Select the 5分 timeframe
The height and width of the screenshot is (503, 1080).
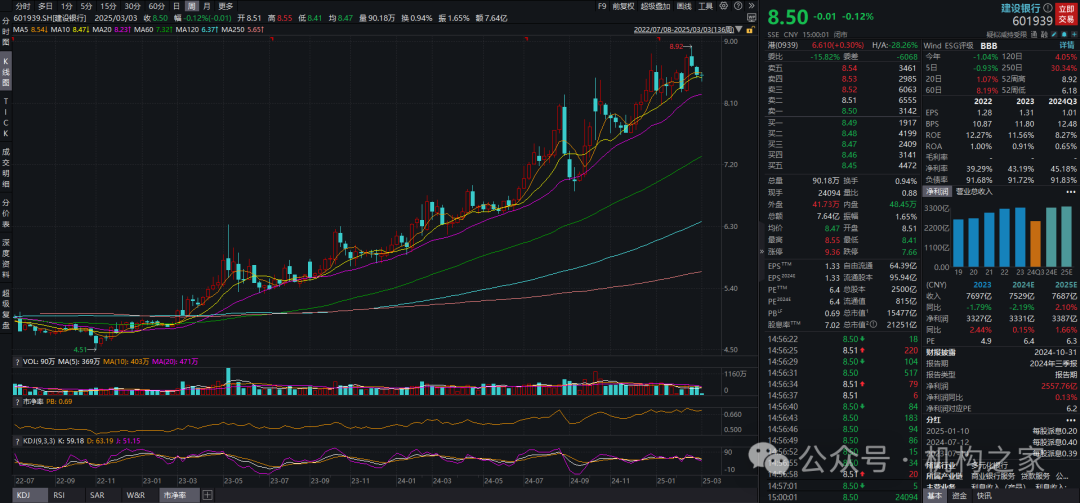pyautogui.click(x=86, y=6)
